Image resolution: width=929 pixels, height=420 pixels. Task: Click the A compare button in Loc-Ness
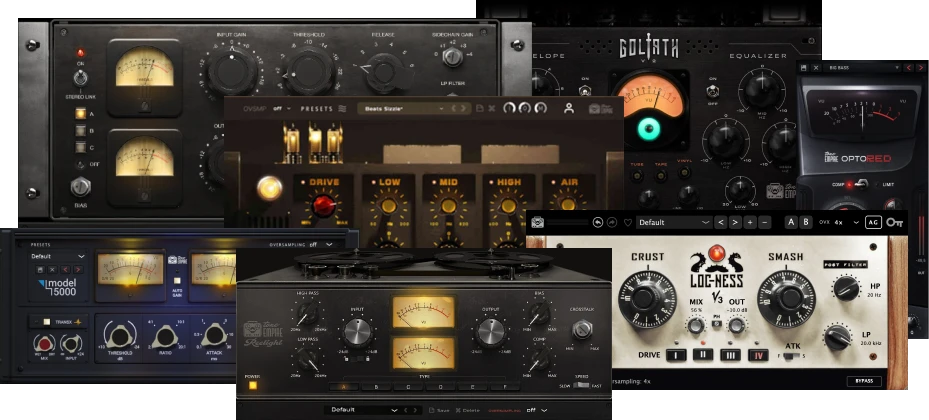click(791, 222)
